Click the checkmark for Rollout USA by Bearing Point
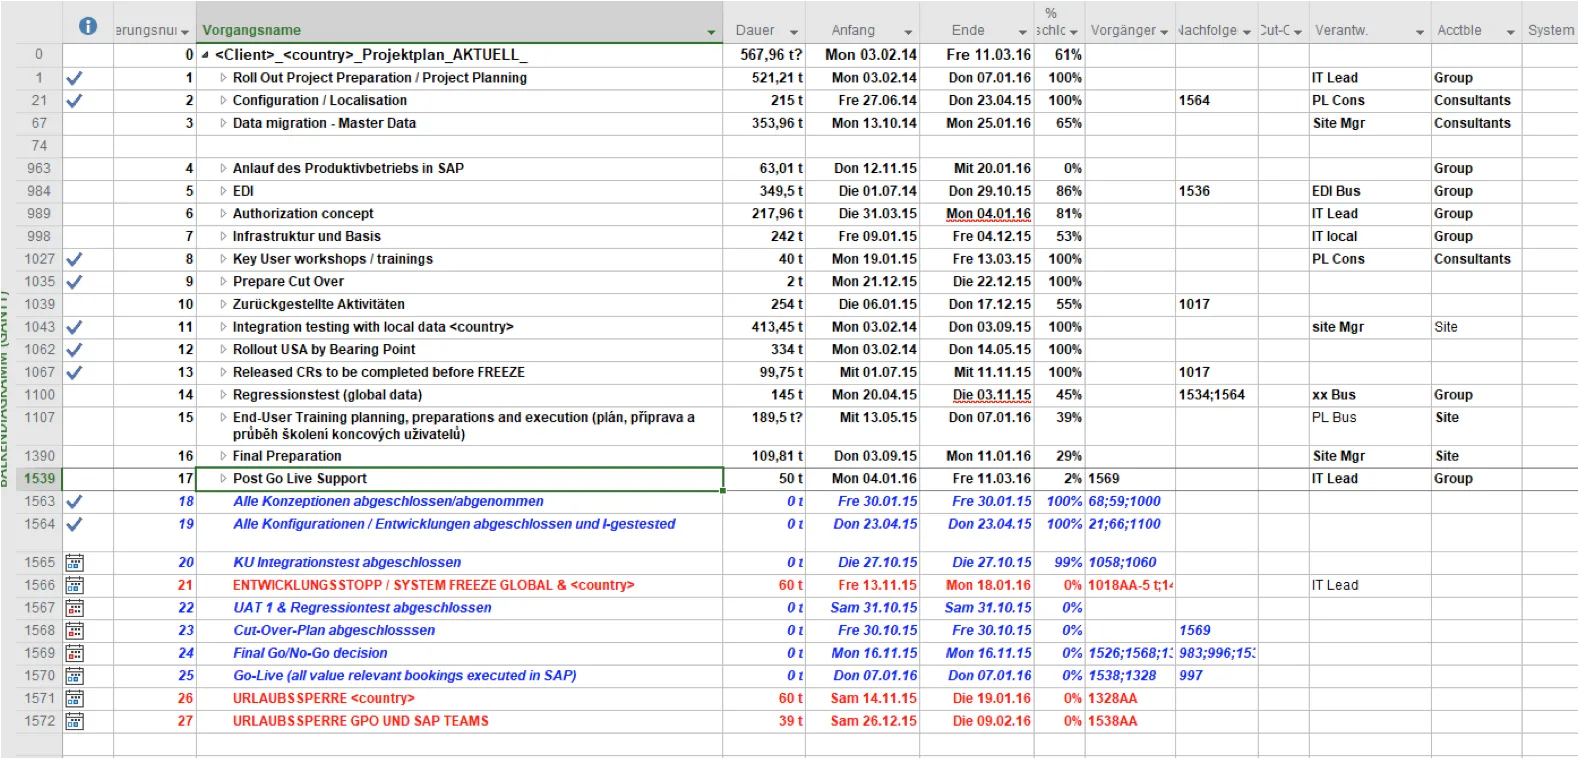 tap(74, 350)
